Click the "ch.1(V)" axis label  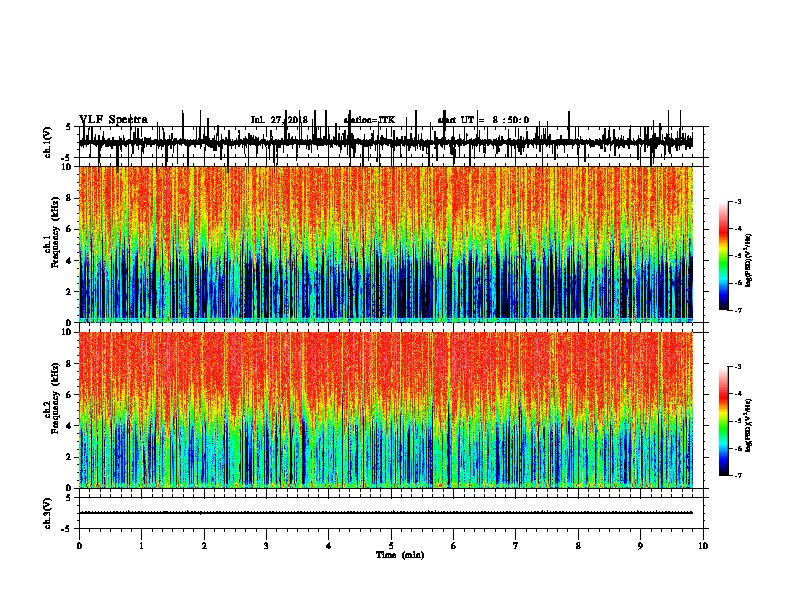[48, 142]
